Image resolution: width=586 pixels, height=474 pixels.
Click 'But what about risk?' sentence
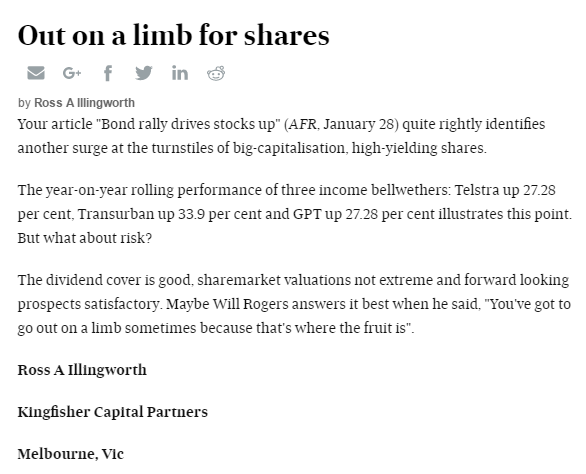(85, 238)
